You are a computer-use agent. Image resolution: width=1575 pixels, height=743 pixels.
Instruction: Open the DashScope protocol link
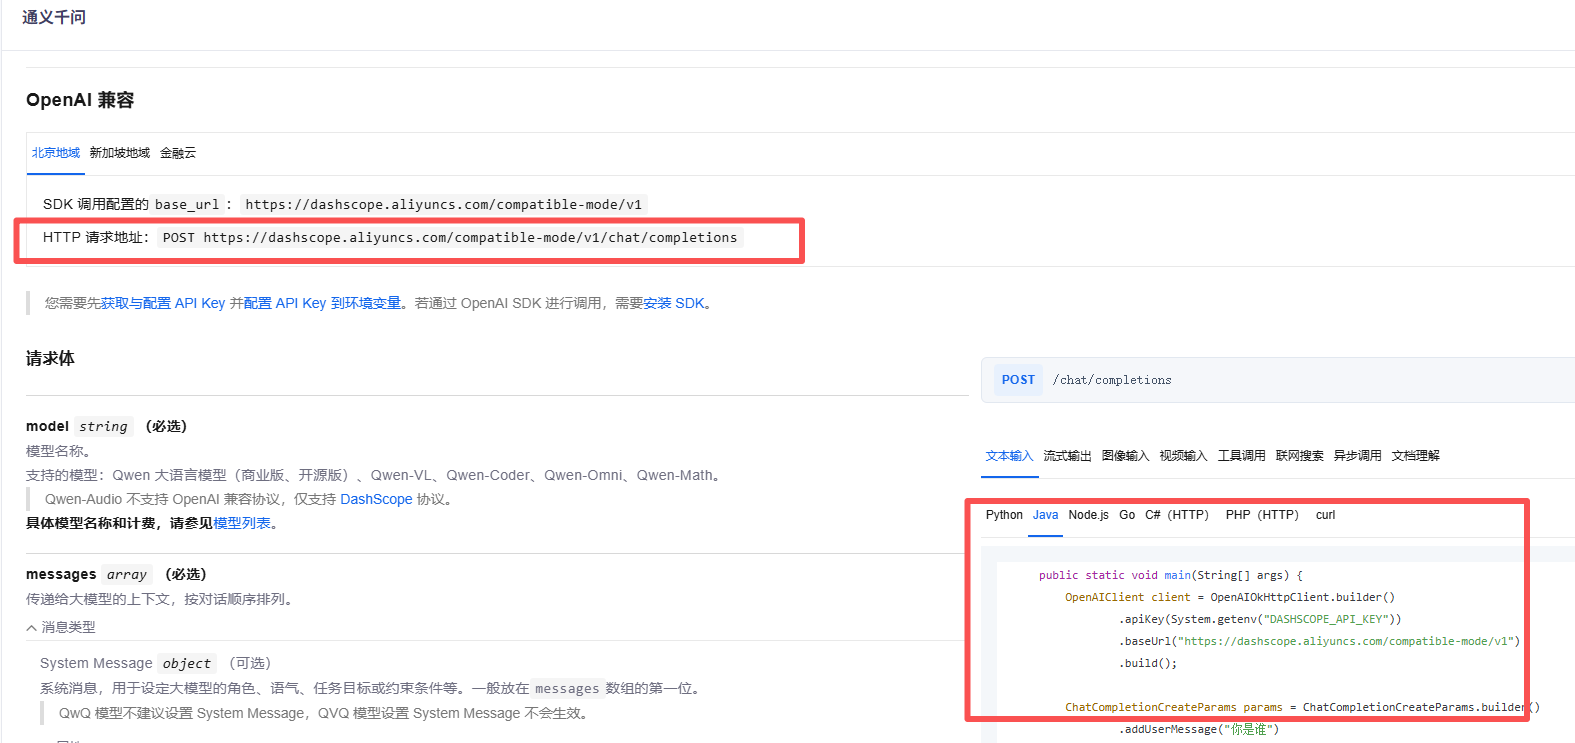(376, 499)
